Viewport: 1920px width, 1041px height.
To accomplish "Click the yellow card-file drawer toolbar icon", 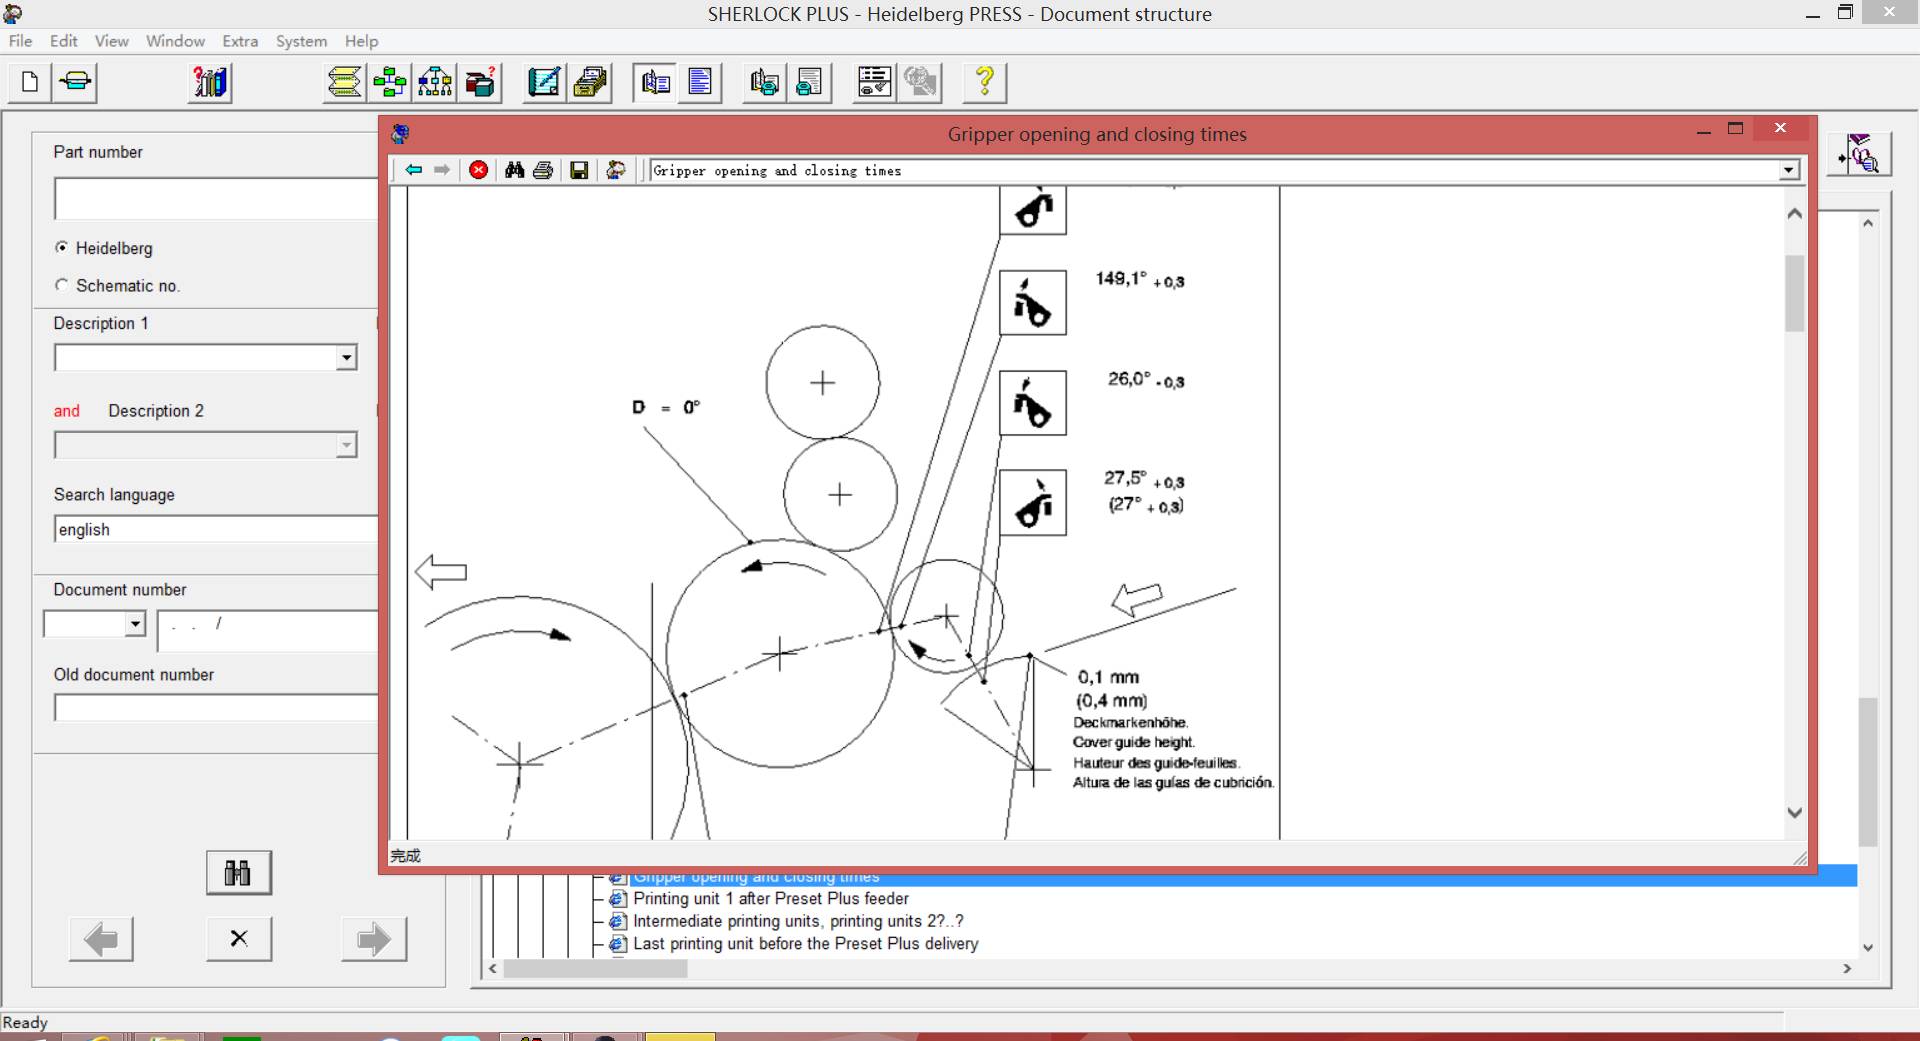I will point(590,82).
